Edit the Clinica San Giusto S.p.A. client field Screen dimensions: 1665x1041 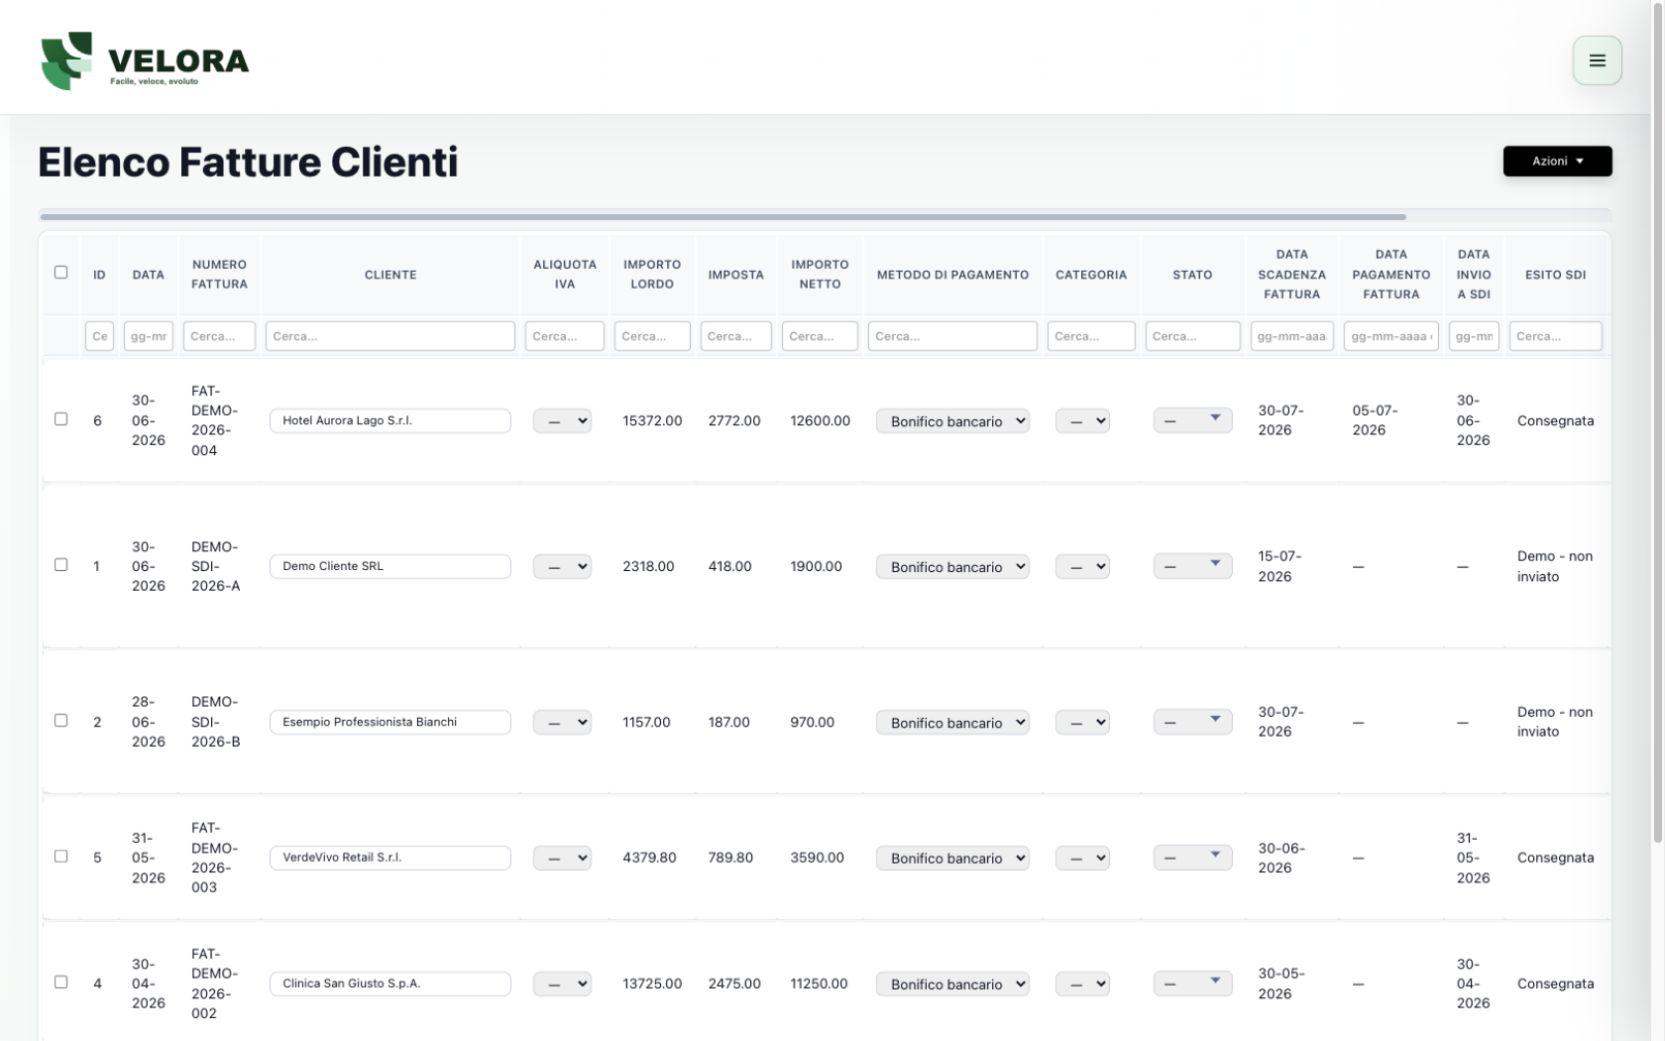[390, 984]
